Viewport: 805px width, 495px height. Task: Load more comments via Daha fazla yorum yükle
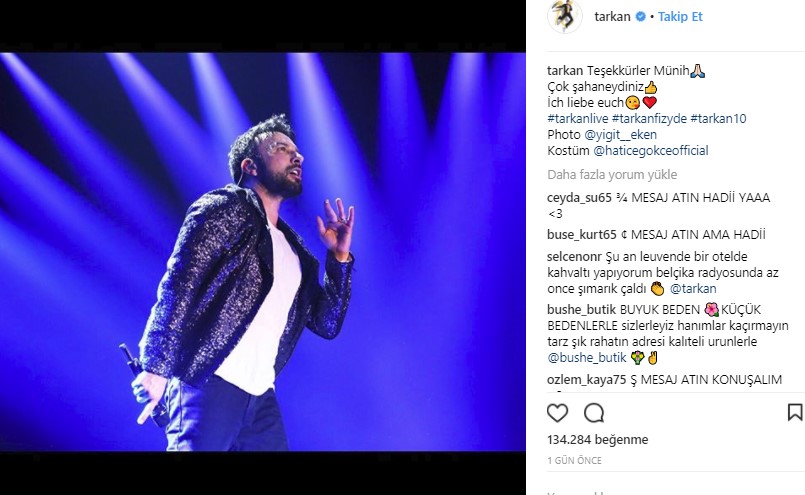612,175
